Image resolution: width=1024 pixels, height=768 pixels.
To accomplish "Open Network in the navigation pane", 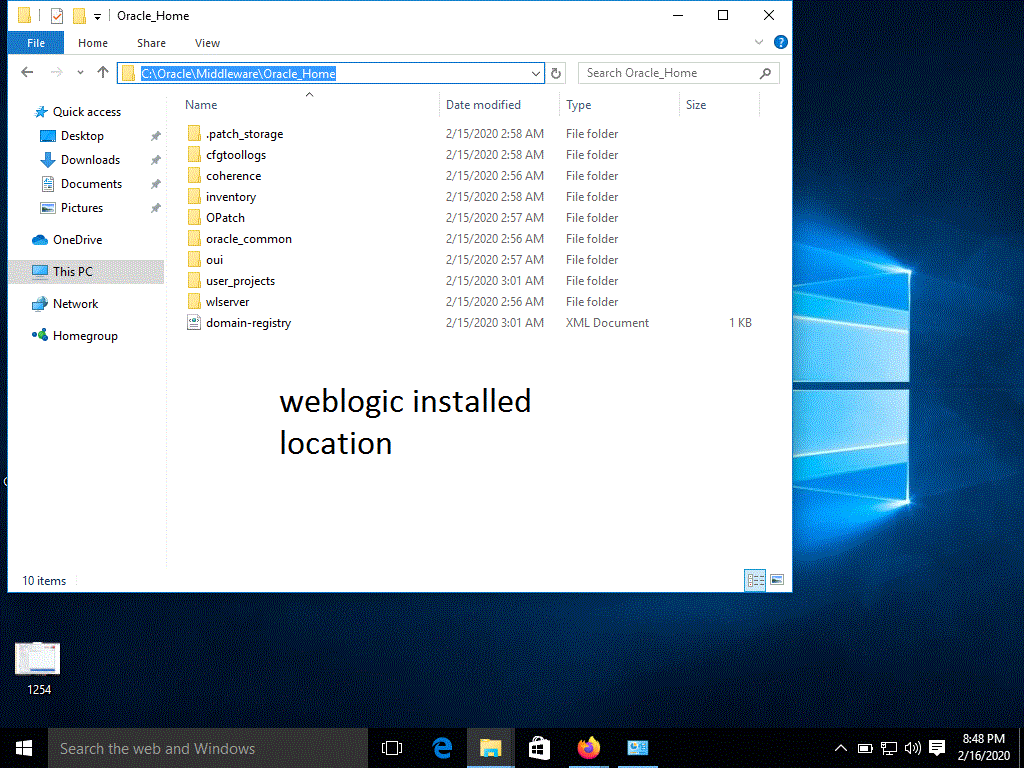I will pos(76,304).
